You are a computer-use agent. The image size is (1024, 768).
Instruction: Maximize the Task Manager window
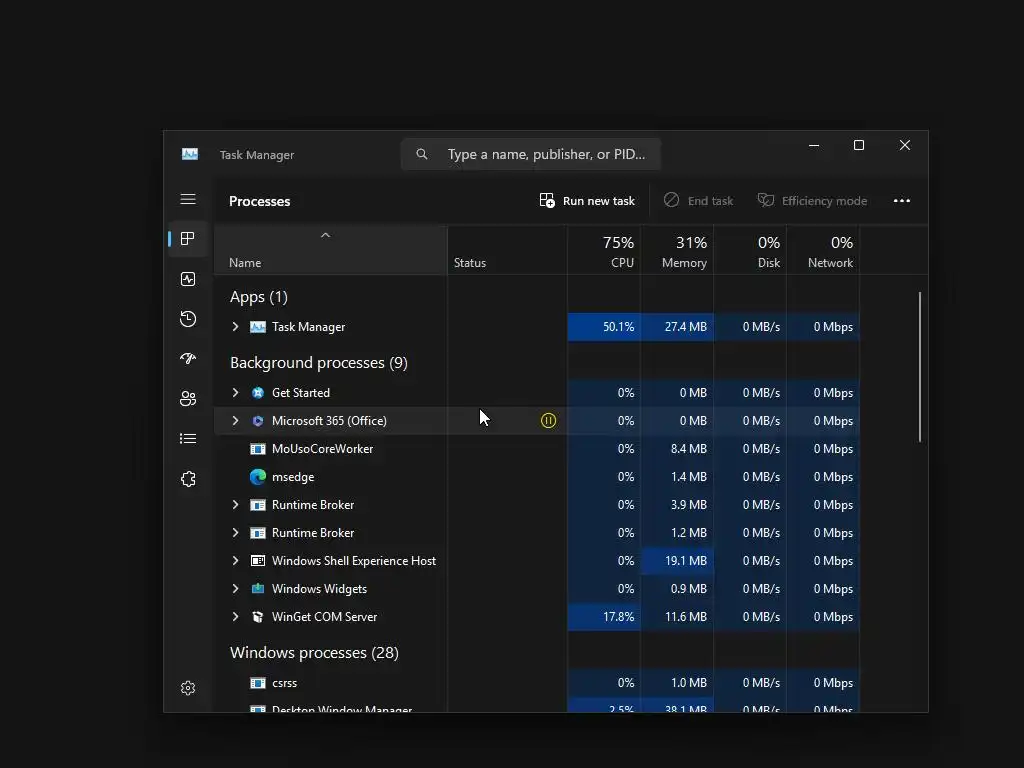[x=859, y=146]
